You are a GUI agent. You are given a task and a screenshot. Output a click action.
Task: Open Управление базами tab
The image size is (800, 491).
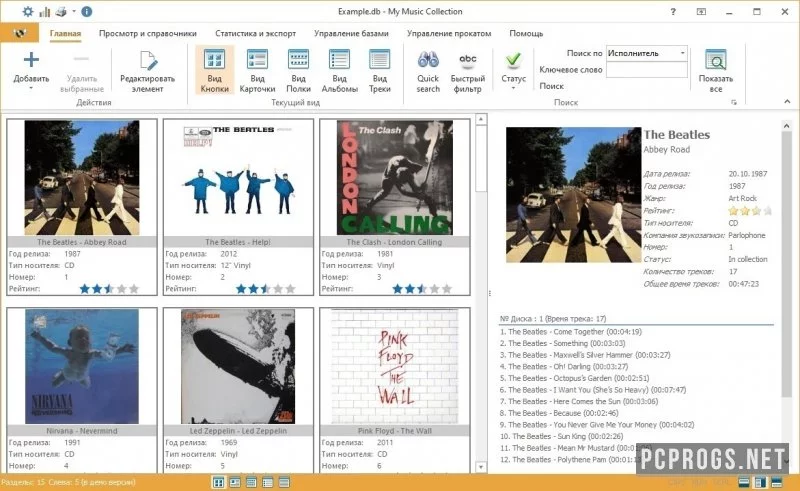point(351,33)
